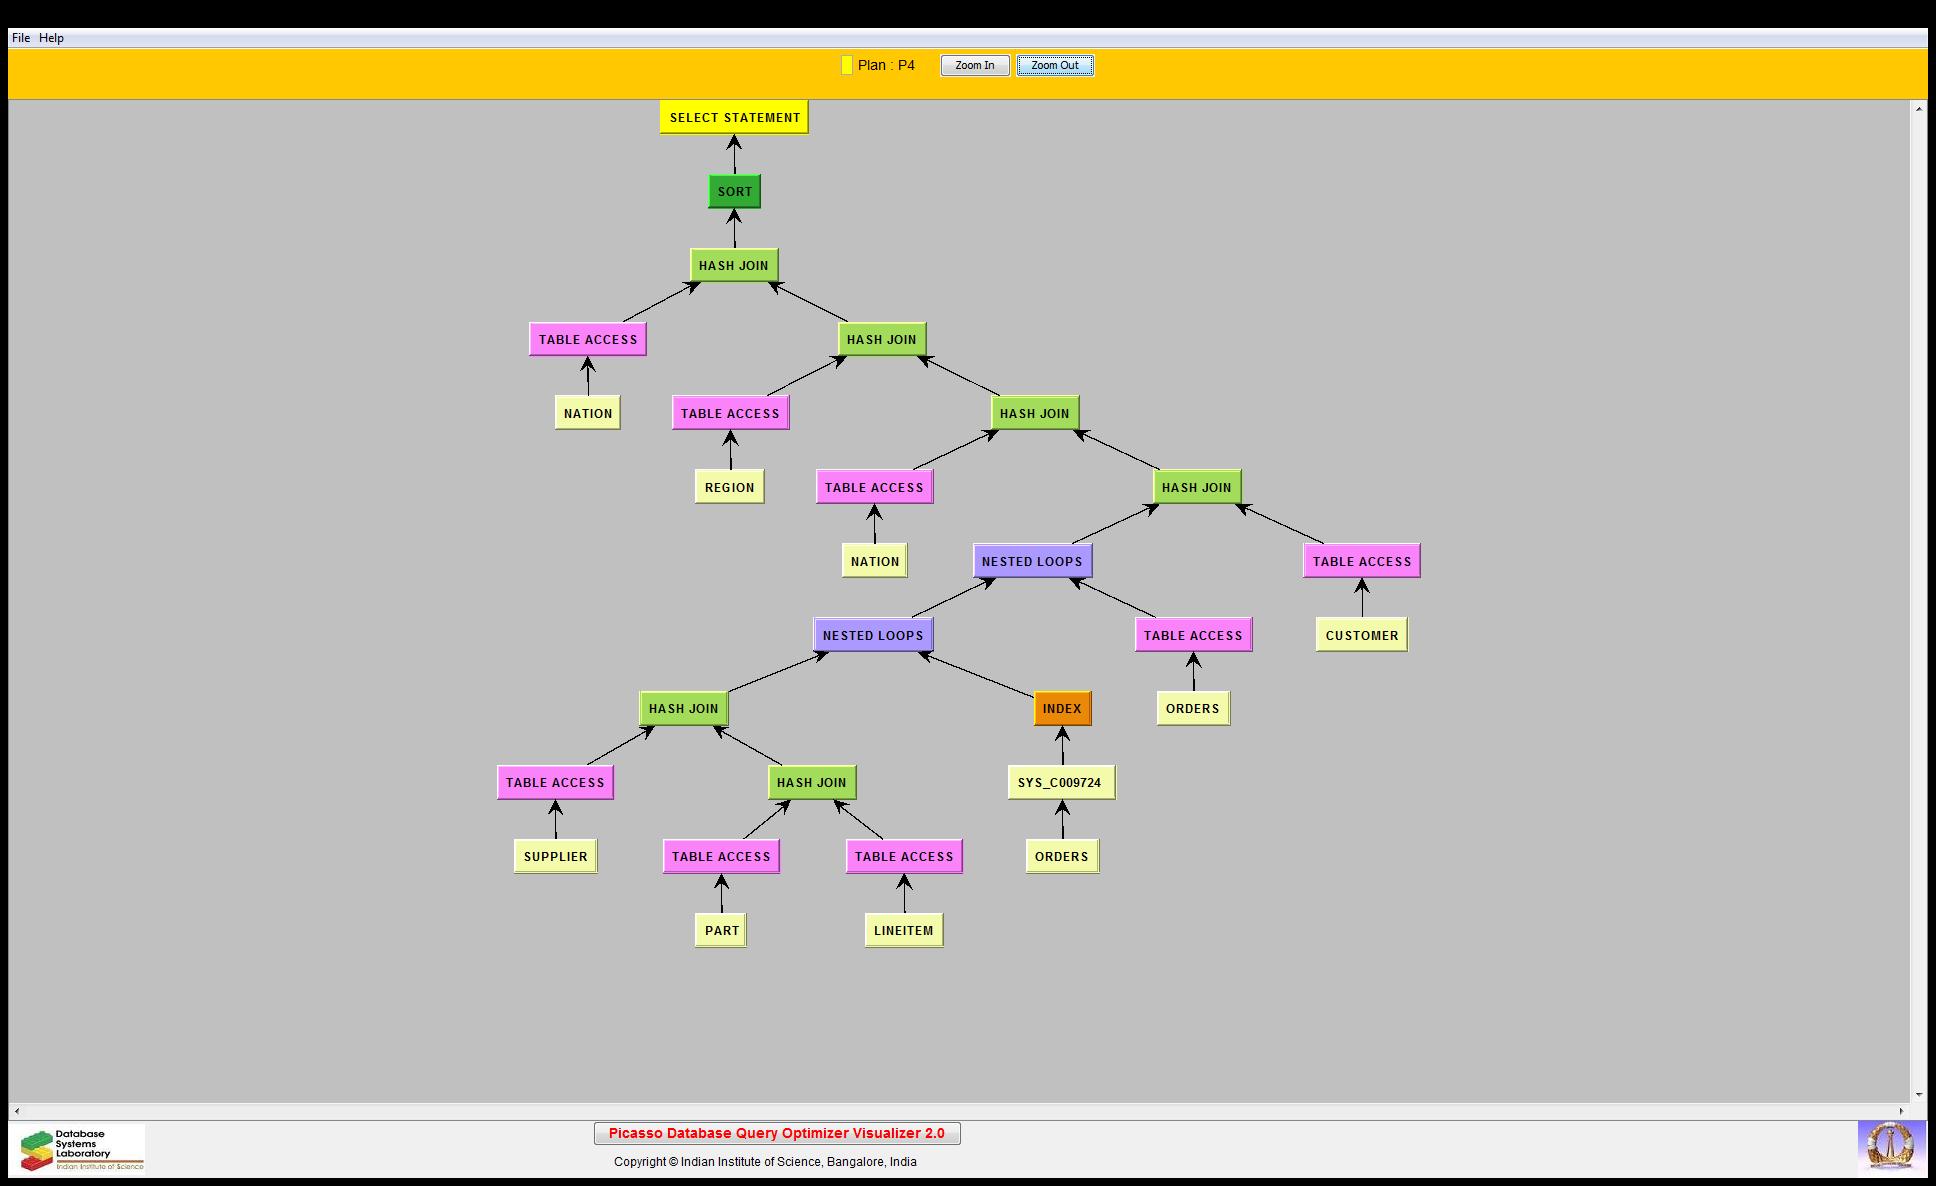1936x1186 pixels.
Task: Click the horizontal scrollbar left arrow
Action: click(x=17, y=1110)
